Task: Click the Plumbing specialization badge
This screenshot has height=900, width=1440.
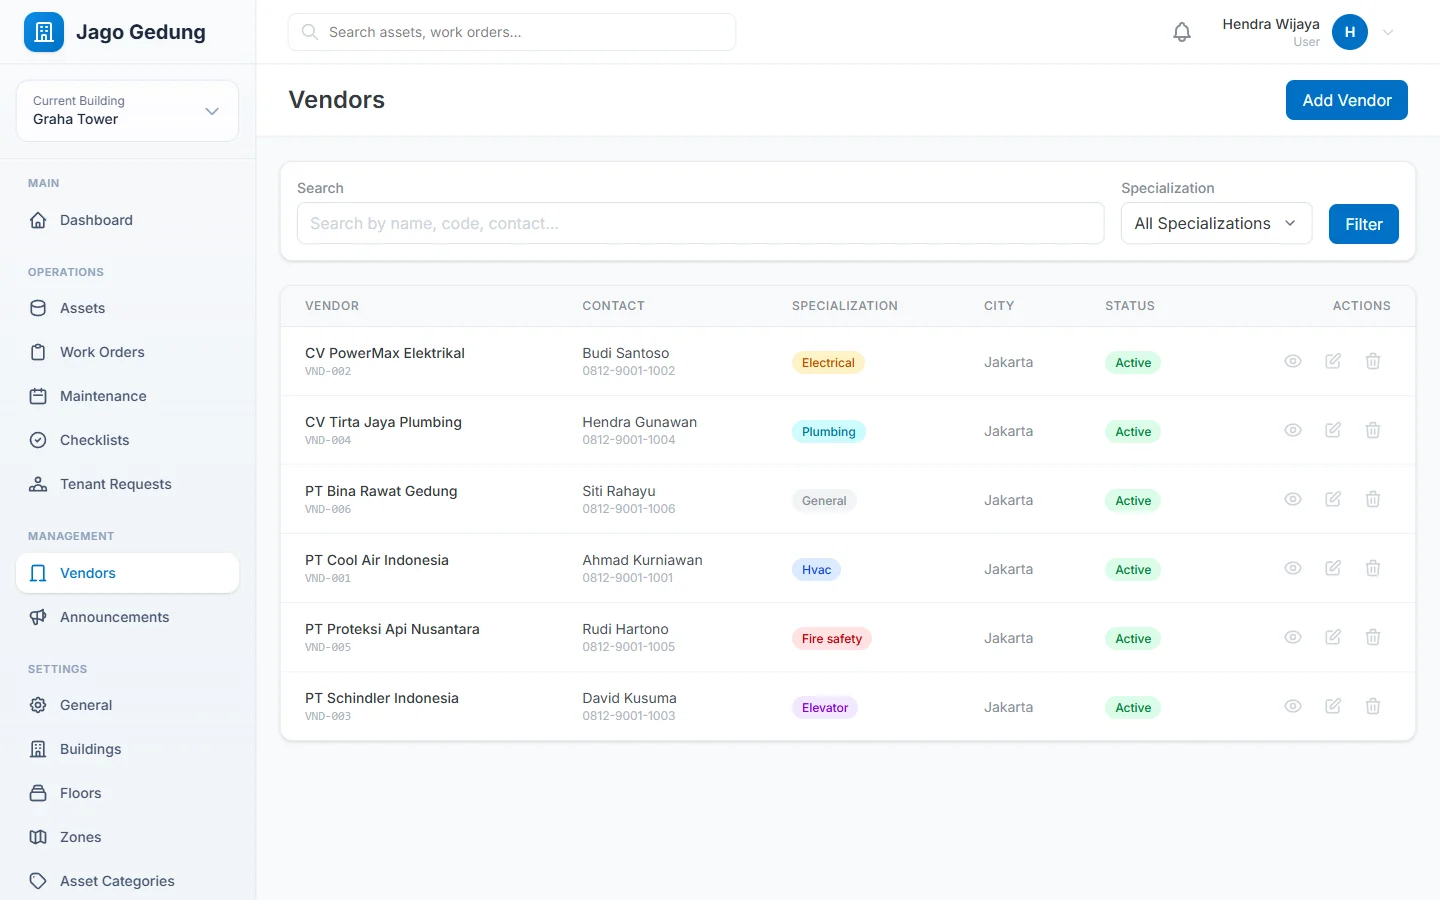Action: 829,432
